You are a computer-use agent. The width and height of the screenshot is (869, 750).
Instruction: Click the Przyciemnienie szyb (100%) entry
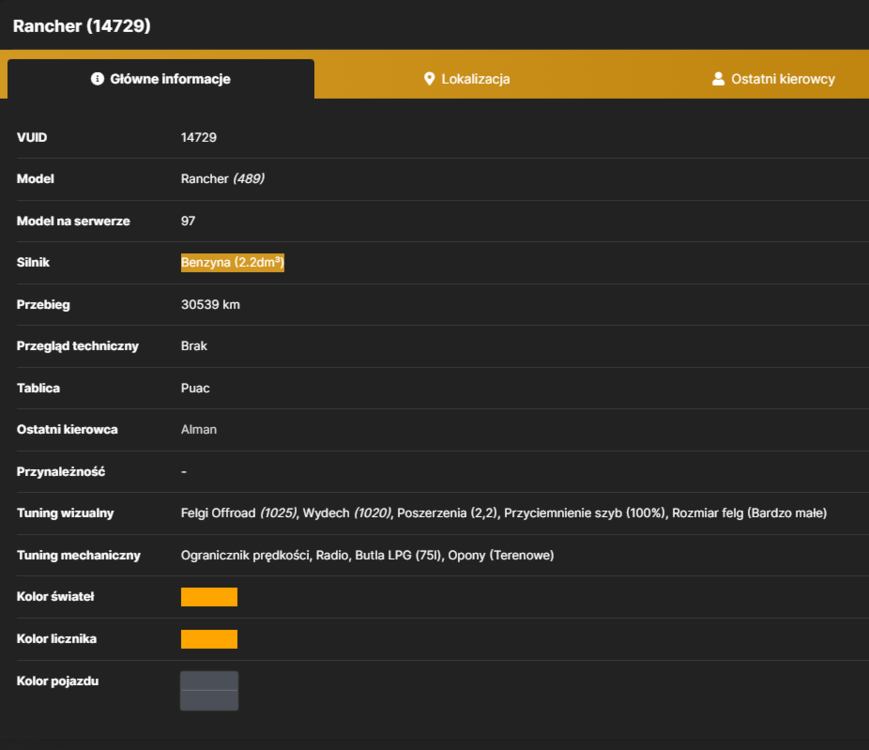click(585, 513)
